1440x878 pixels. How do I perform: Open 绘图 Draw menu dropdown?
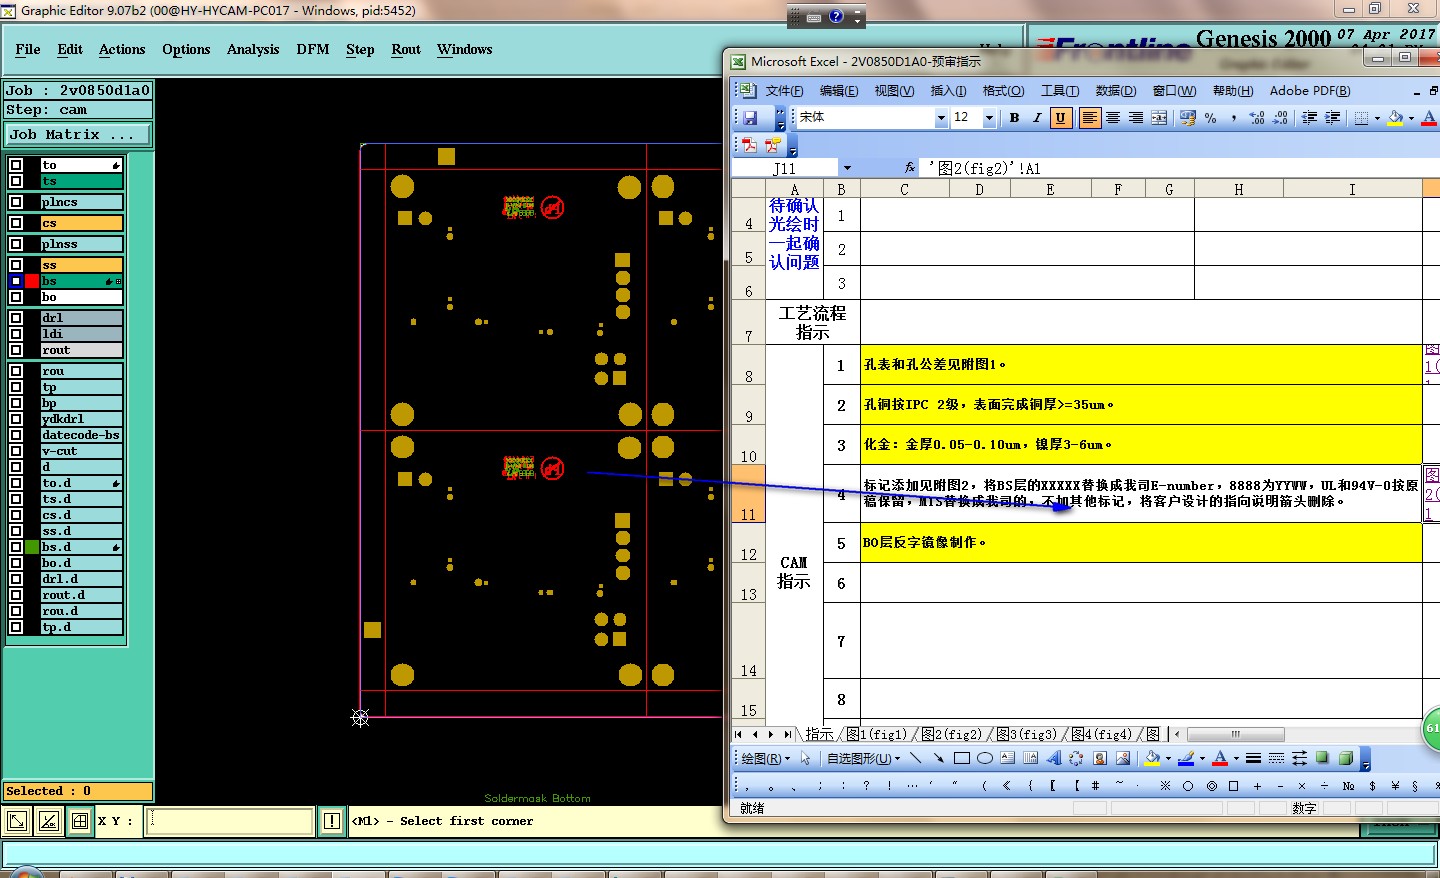click(x=766, y=758)
